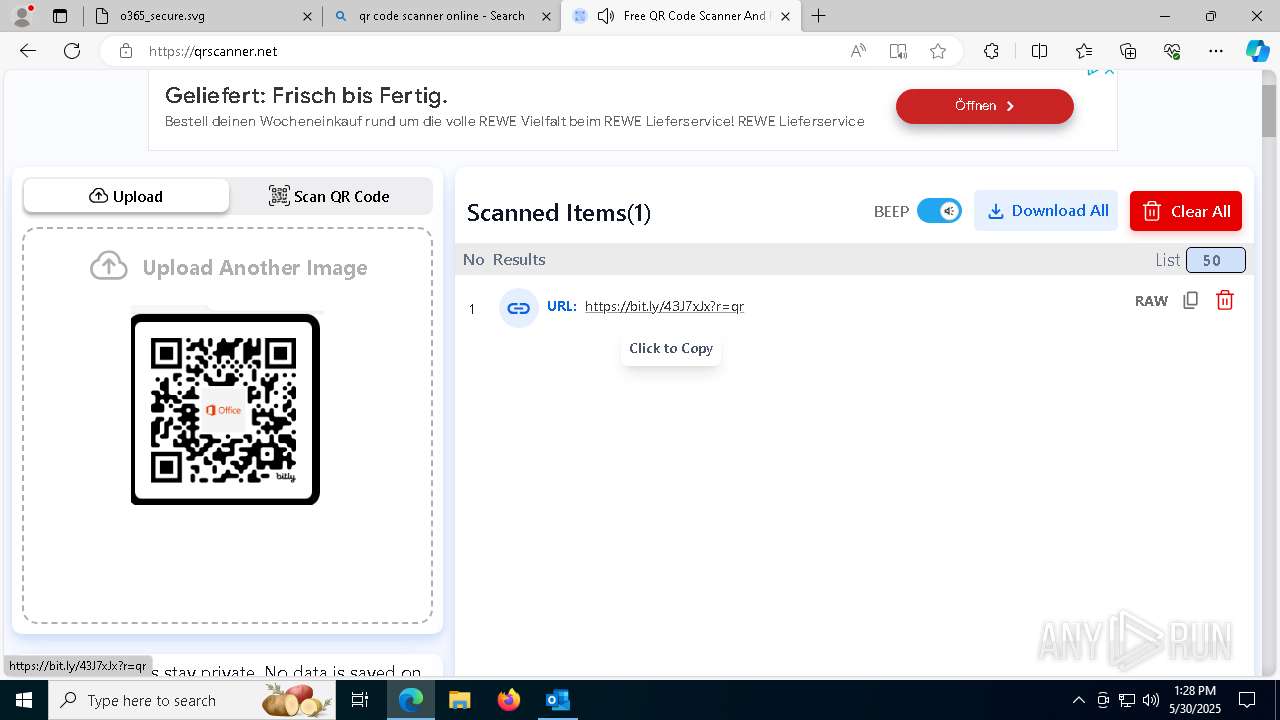Open Firefox from taskbar
Viewport: 1280px width, 720px height.
[x=509, y=700]
